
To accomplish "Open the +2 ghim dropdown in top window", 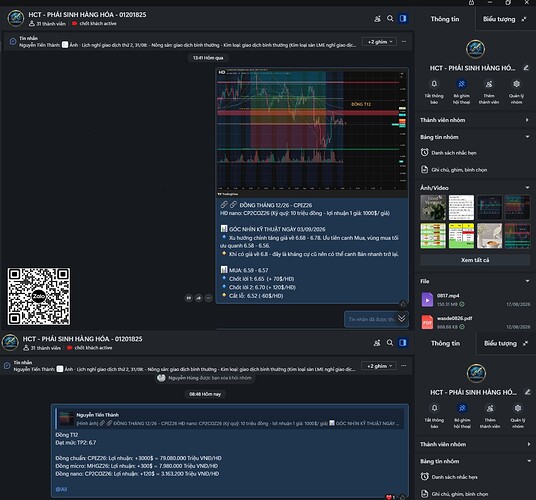I will [379, 42].
